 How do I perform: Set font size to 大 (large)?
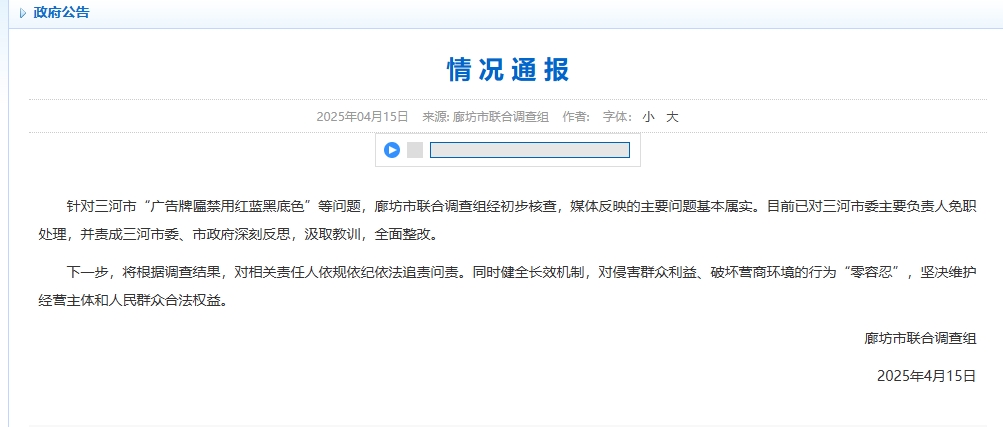tap(672, 117)
